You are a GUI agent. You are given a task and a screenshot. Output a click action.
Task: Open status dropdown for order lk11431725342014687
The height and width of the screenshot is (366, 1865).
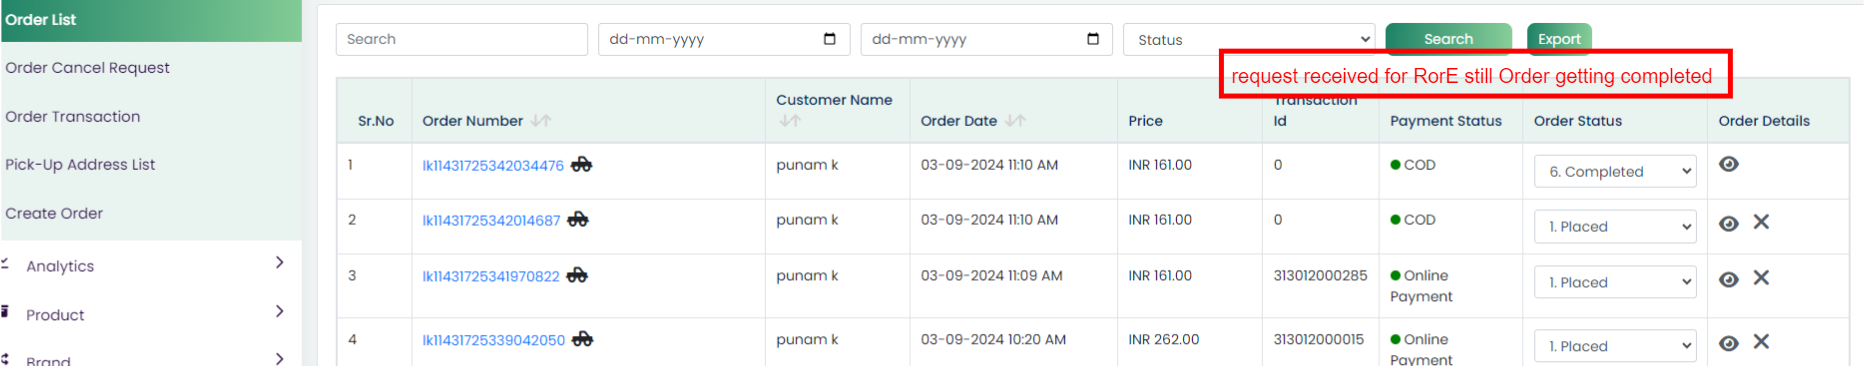click(1616, 226)
